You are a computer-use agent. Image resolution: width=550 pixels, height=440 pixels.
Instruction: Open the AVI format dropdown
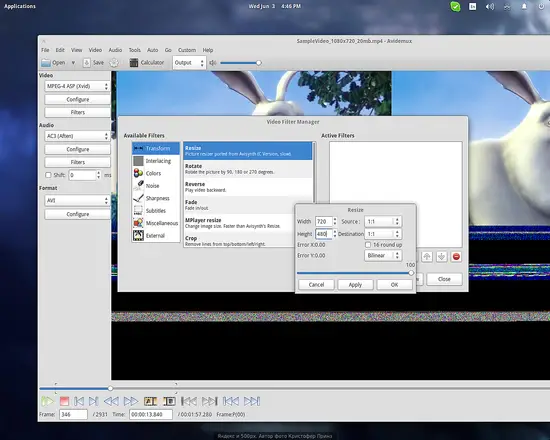pos(77,200)
